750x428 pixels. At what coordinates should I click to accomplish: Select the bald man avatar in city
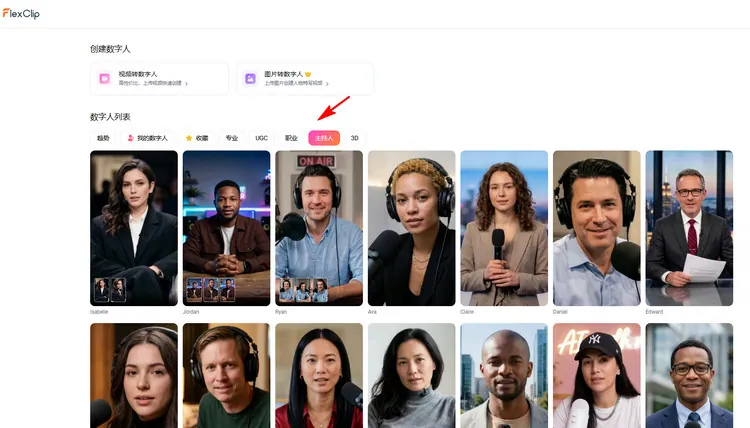[x=504, y=376]
